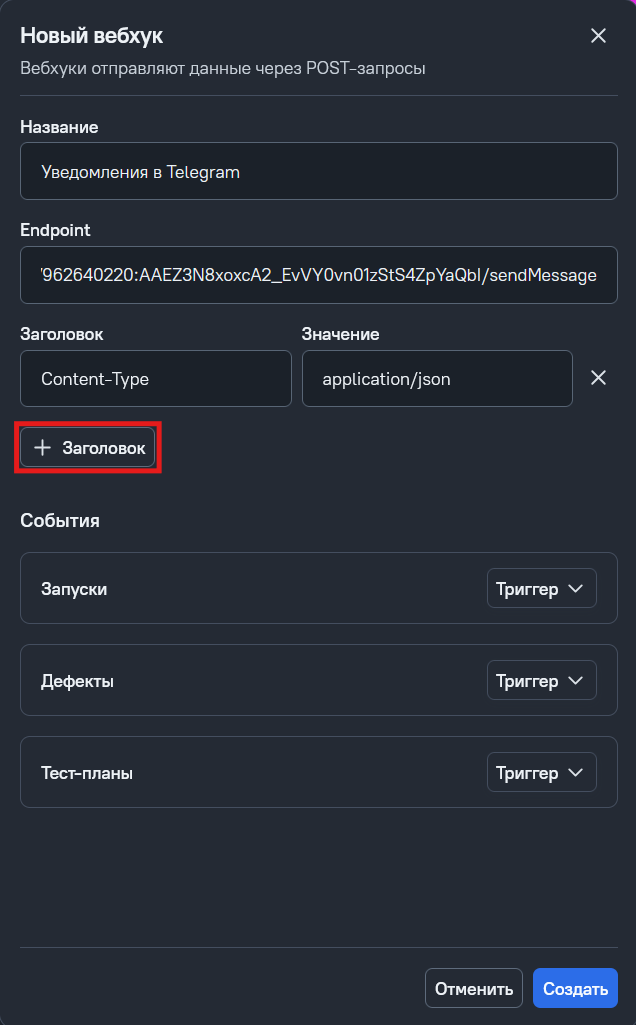Image resolution: width=636 pixels, height=1025 pixels.
Task: Open the Запуски trigger dropdown
Action: (541, 589)
